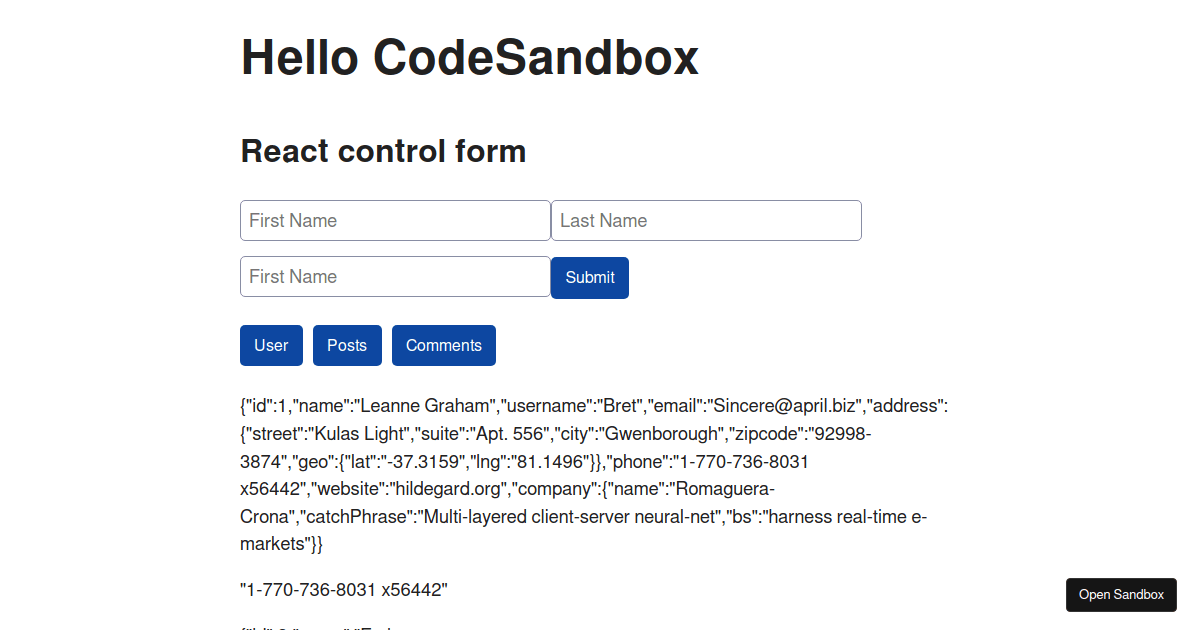
Task: Click the Posts button
Action: click(347, 345)
